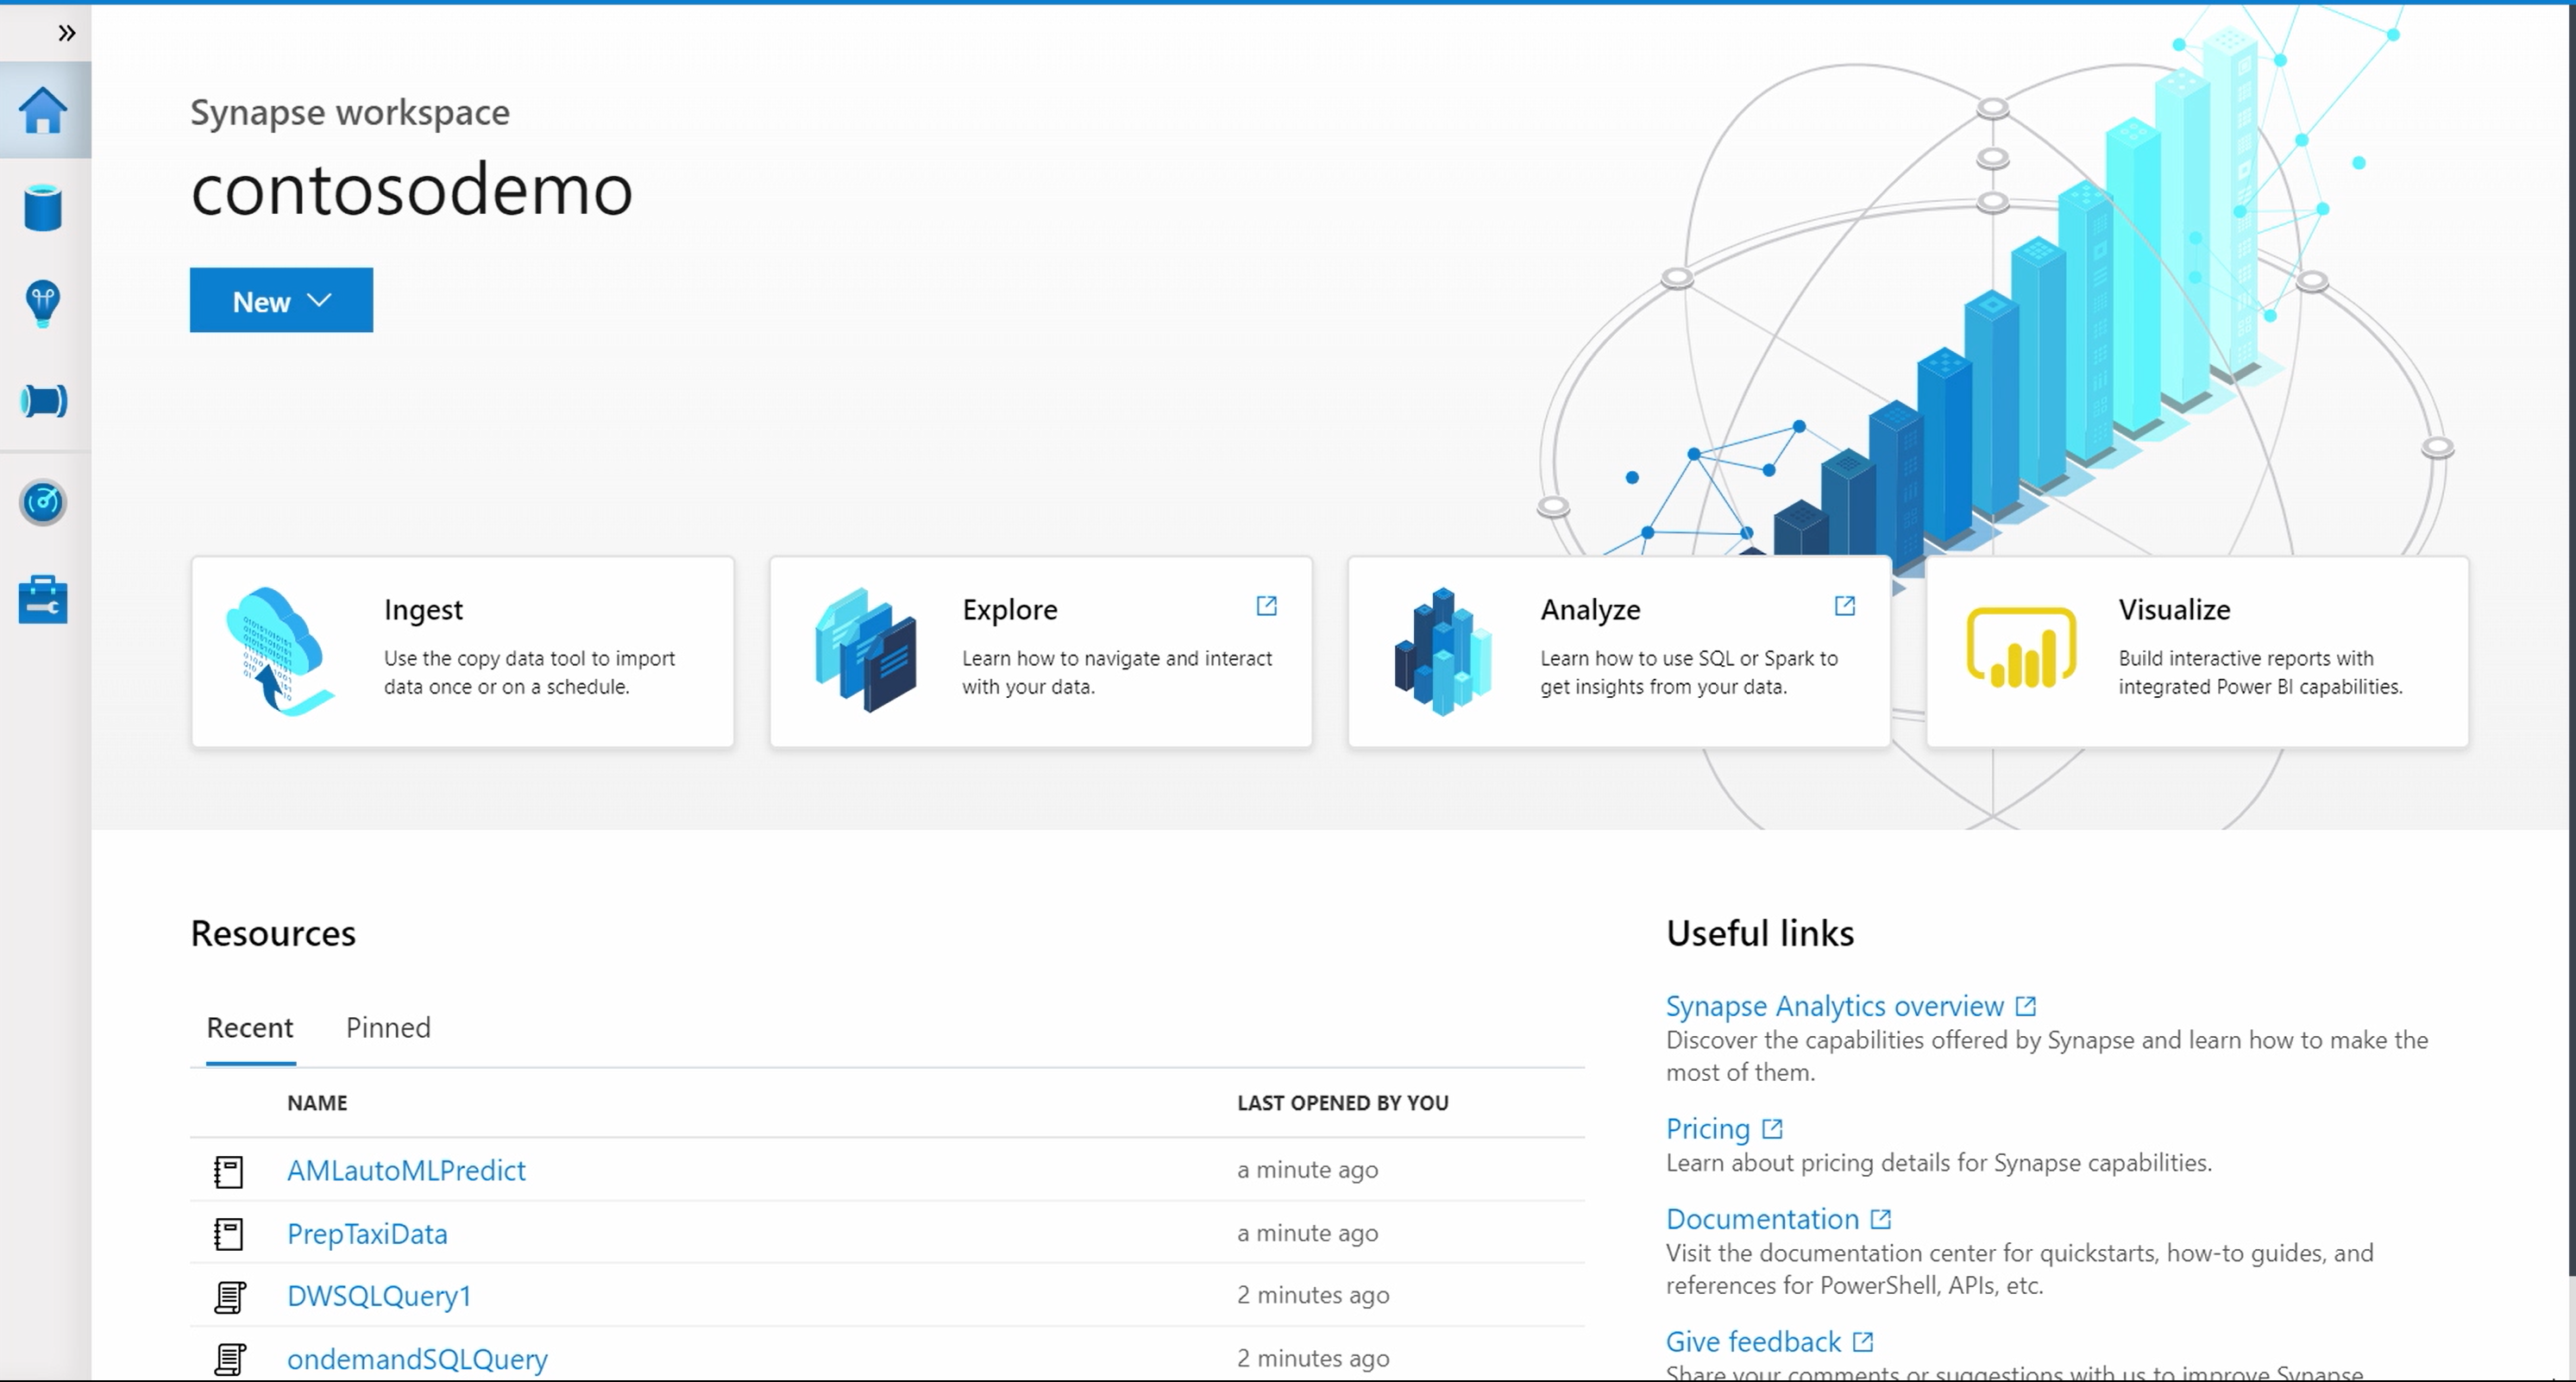This screenshot has width=2576, height=1382.
Task: Click the contosodemo workspace name
Action: pos(412,189)
